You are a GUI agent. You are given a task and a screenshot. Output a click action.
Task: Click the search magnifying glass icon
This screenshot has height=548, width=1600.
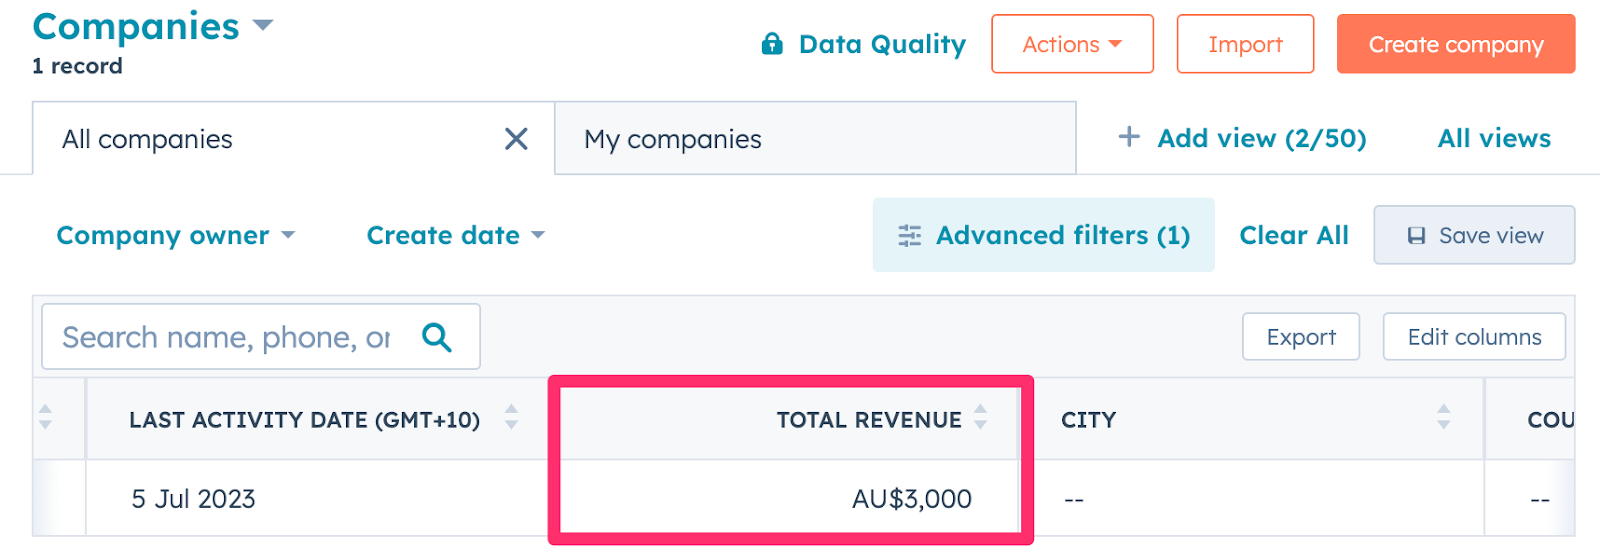(437, 337)
